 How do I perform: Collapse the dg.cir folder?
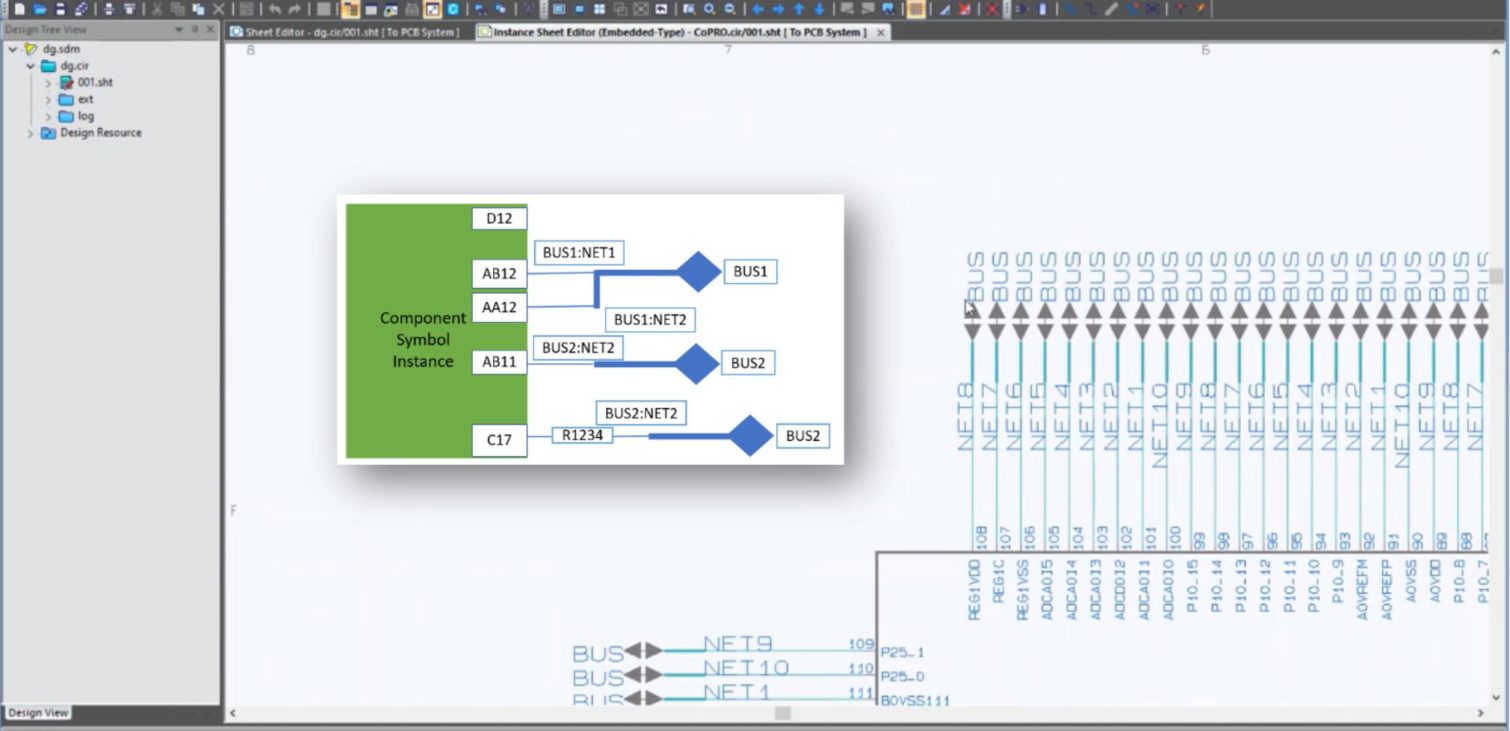[30, 65]
